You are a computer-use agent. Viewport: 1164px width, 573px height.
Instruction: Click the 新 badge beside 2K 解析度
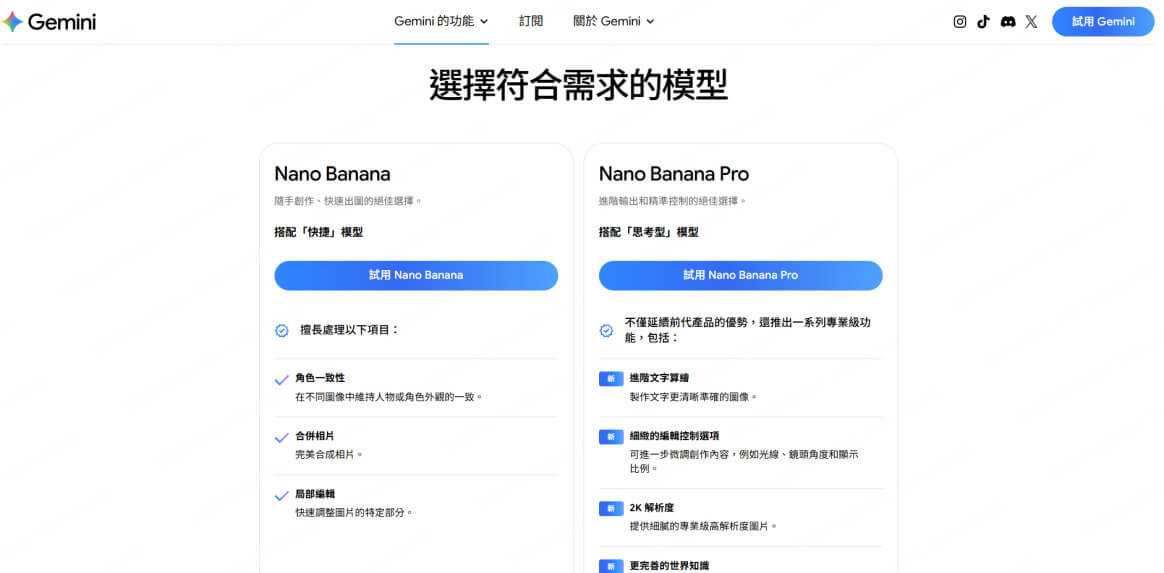(x=611, y=508)
